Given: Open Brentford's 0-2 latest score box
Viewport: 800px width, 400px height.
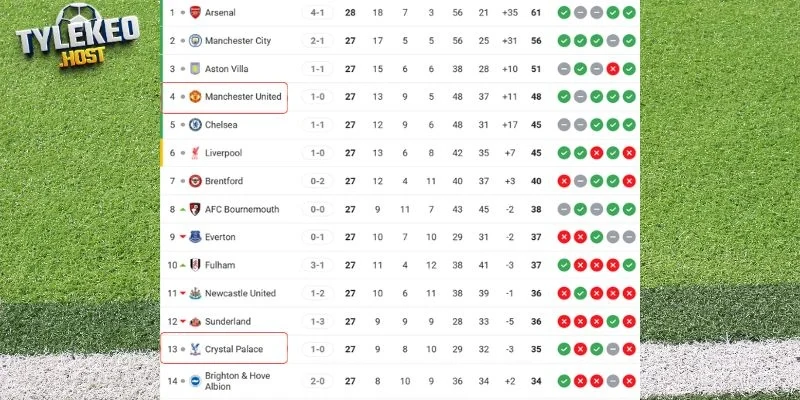Looking at the screenshot, I should click(x=317, y=181).
